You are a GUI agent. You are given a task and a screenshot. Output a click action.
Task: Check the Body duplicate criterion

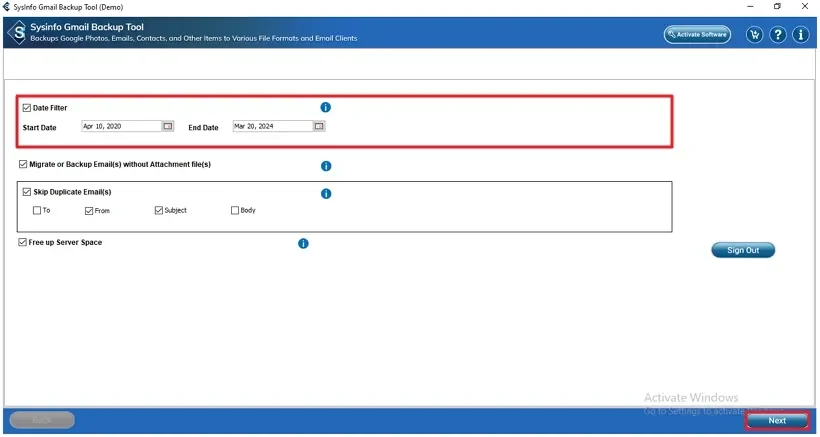click(235, 210)
